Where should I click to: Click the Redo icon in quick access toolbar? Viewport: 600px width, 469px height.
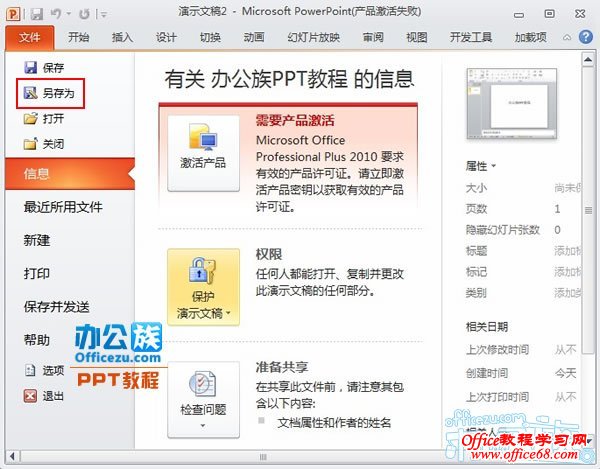point(84,15)
